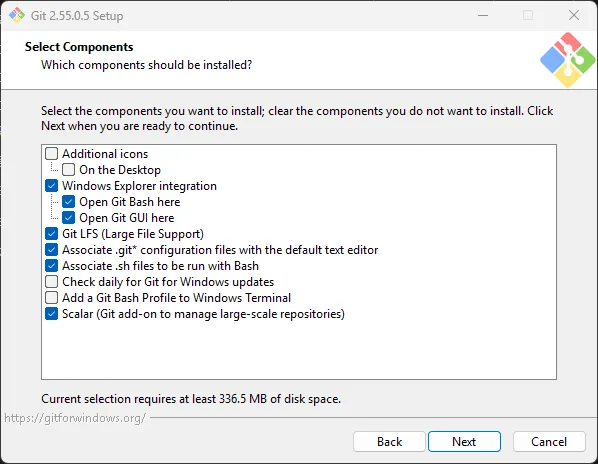Screen dimensions: 598x464
Task: Click empty area of components list
Action: point(299,350)
